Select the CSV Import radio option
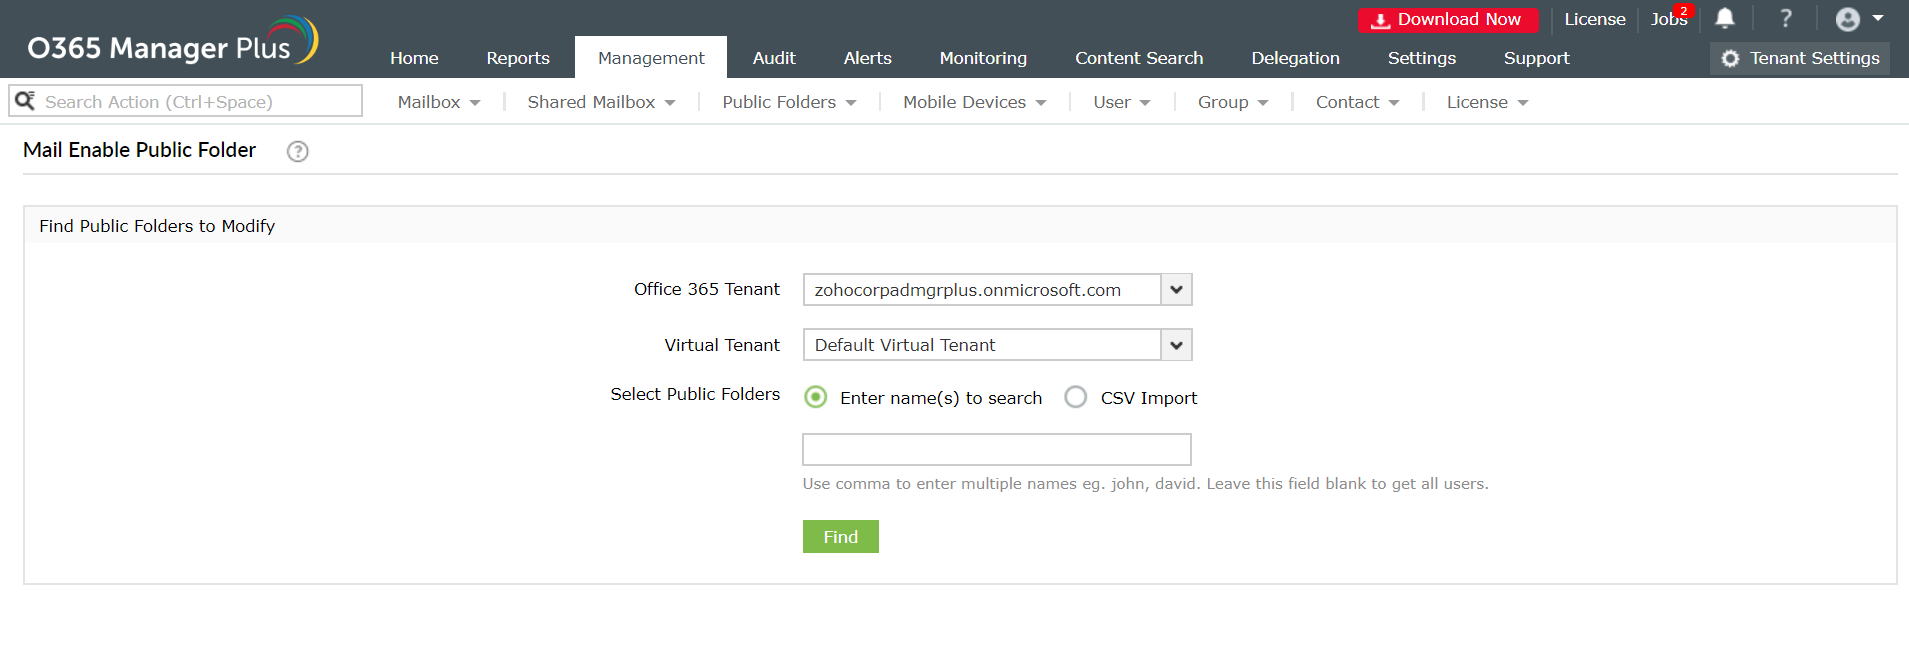The image size is (1909, 672). tap(1076, 397)
